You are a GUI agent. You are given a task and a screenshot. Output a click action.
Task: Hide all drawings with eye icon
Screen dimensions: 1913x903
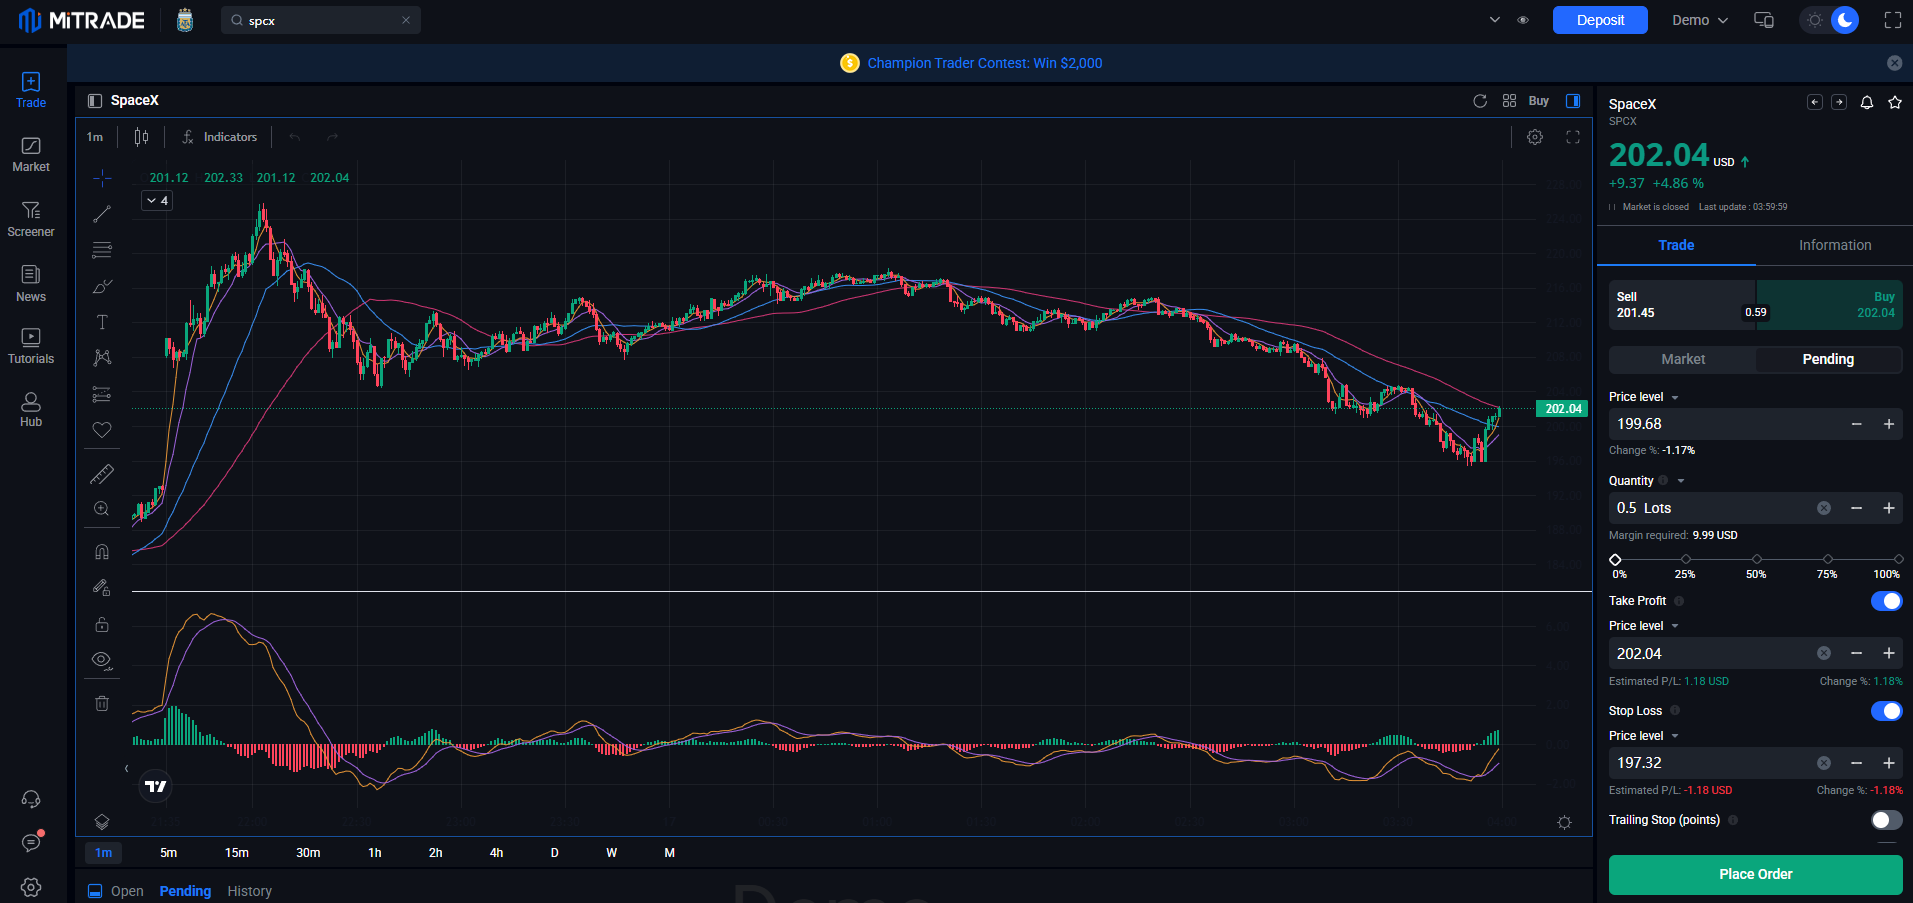click(x=102, y=660)
